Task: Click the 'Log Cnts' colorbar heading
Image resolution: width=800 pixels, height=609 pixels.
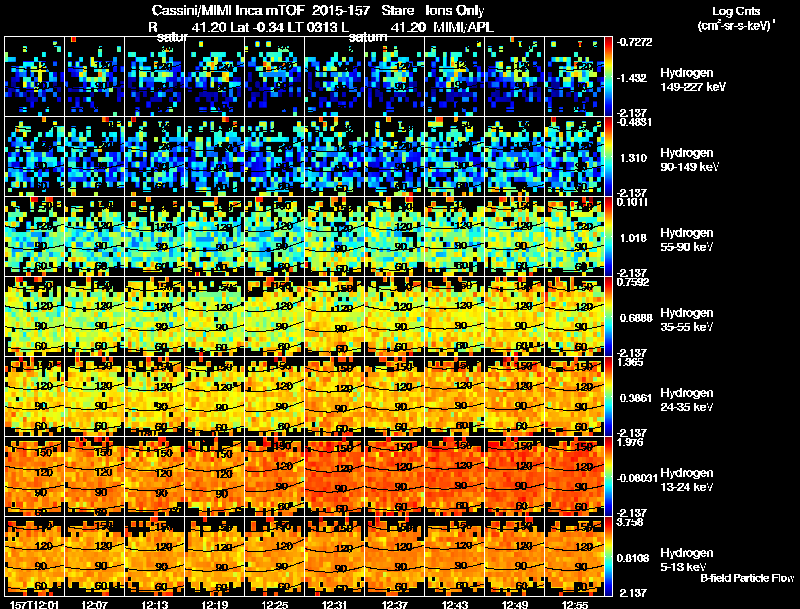Action: [x=736, y=11]
